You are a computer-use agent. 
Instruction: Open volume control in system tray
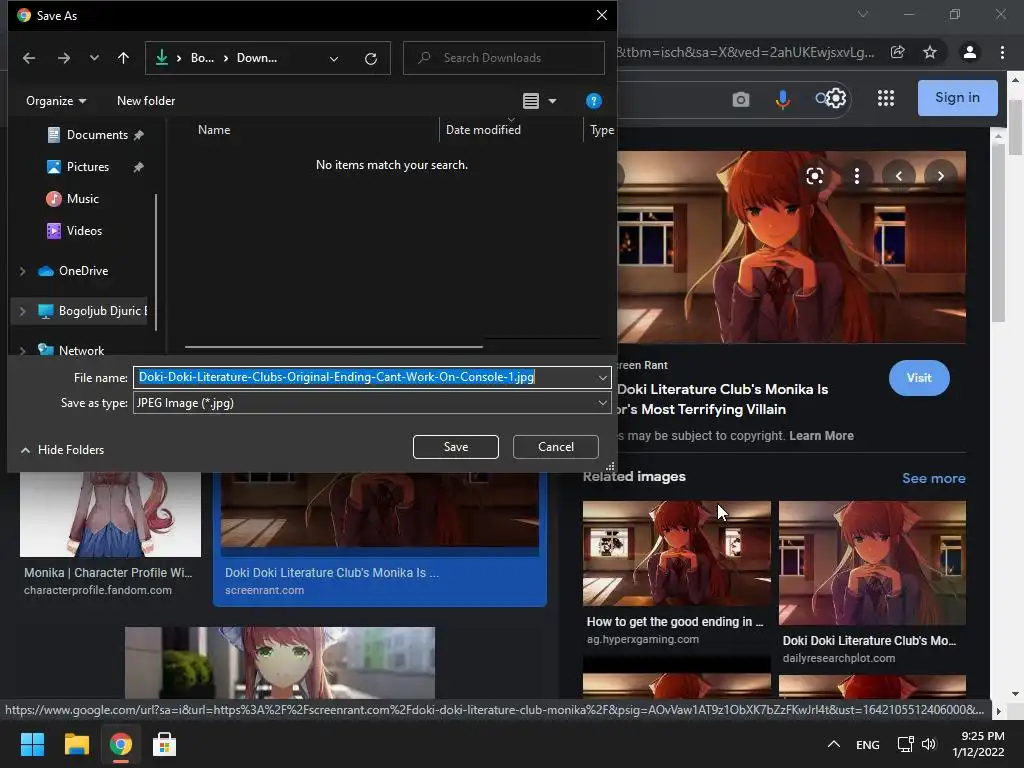(929, 744)
